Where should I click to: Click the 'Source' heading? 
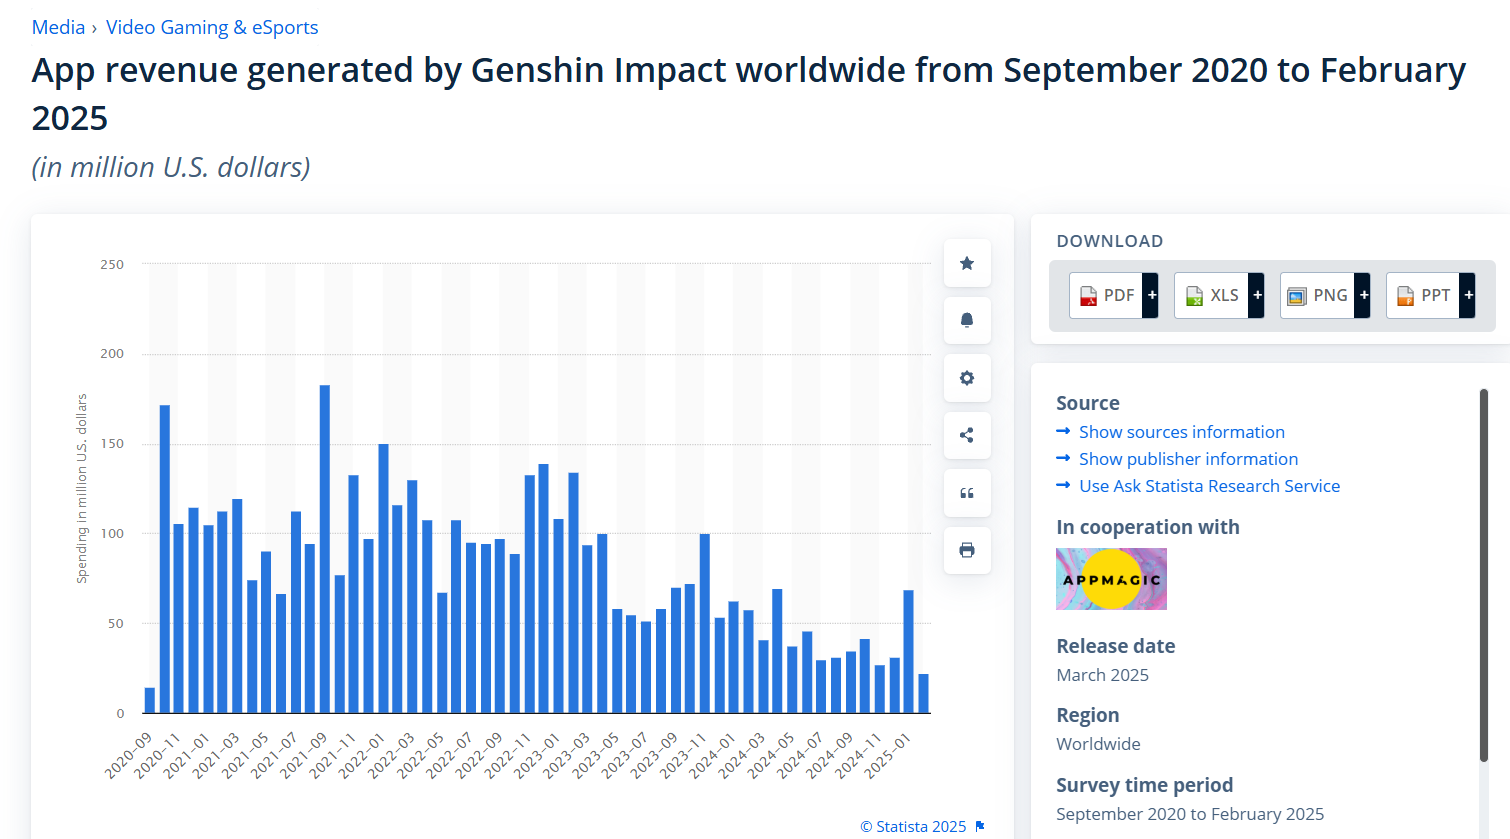tap(1088, 403)
